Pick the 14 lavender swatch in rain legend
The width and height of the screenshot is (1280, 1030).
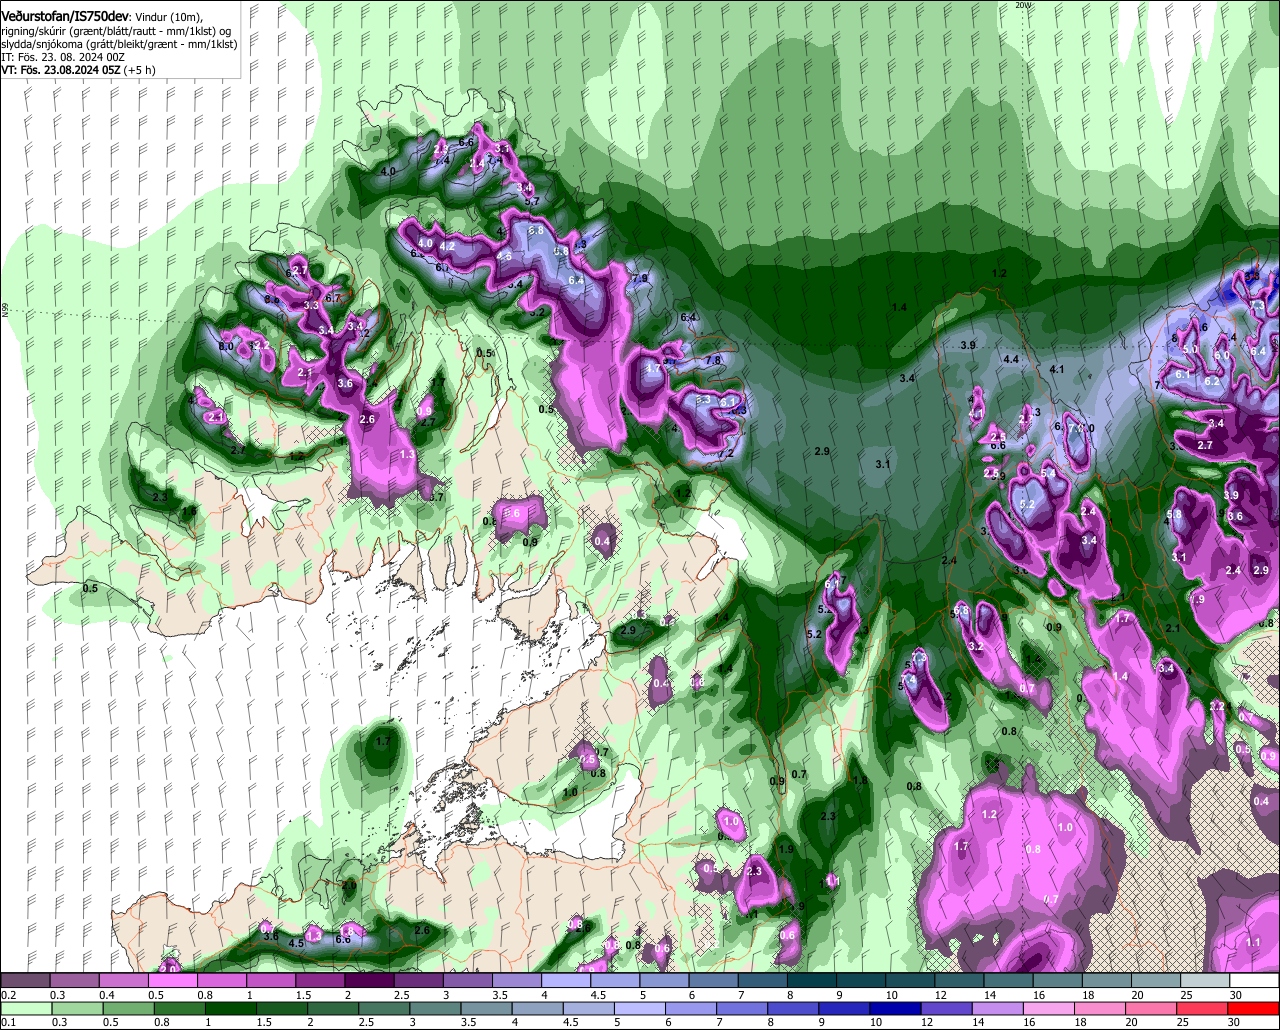coord(999,1008)
